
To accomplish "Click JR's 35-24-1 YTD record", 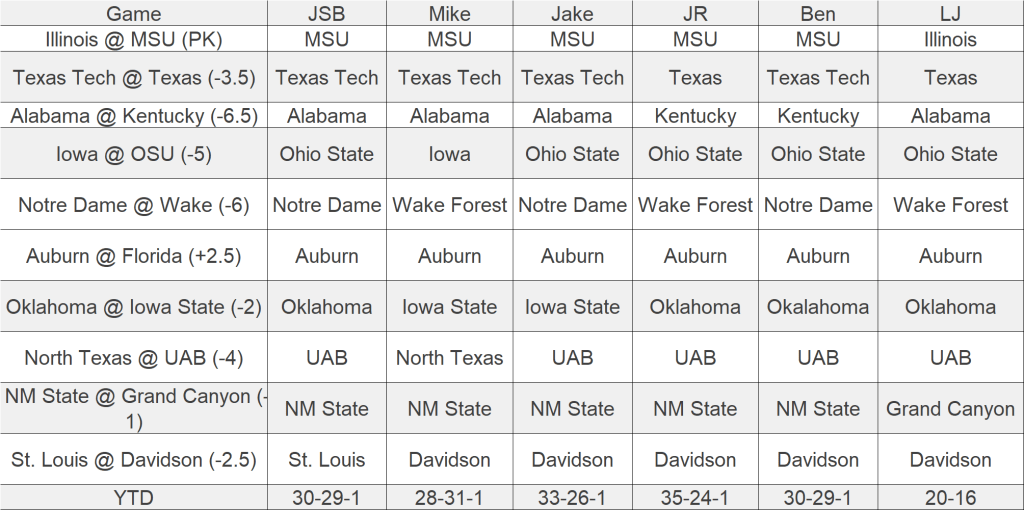I will tap(695, 497).
